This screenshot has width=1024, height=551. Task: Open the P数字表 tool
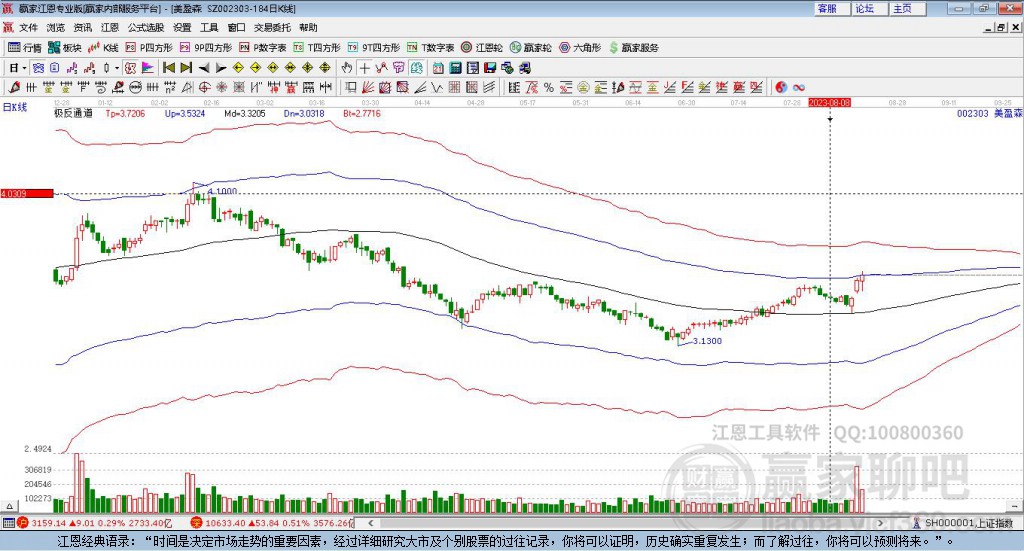click(263, 48)
